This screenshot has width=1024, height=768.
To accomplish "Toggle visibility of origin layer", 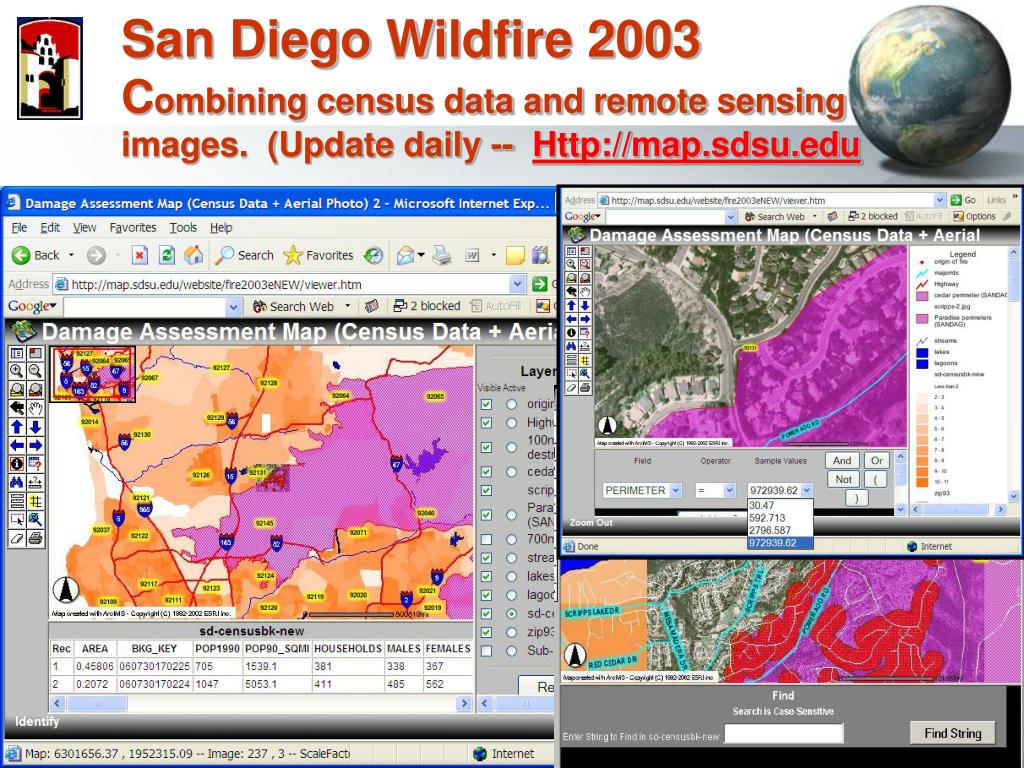I will [x=487, y=404].
